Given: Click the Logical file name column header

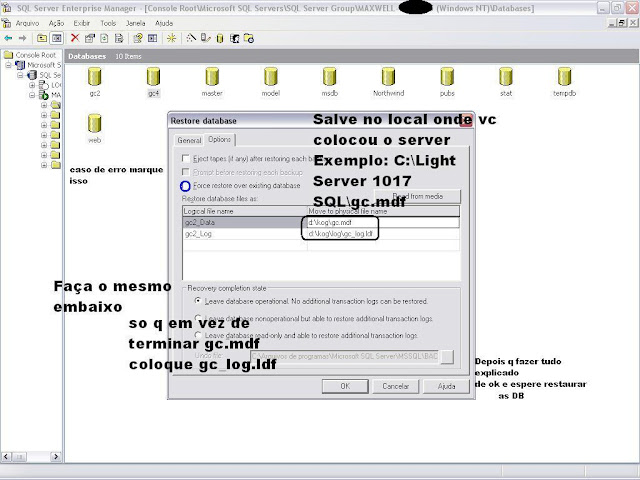Looking at the screenshot, I should coord(244,211).
